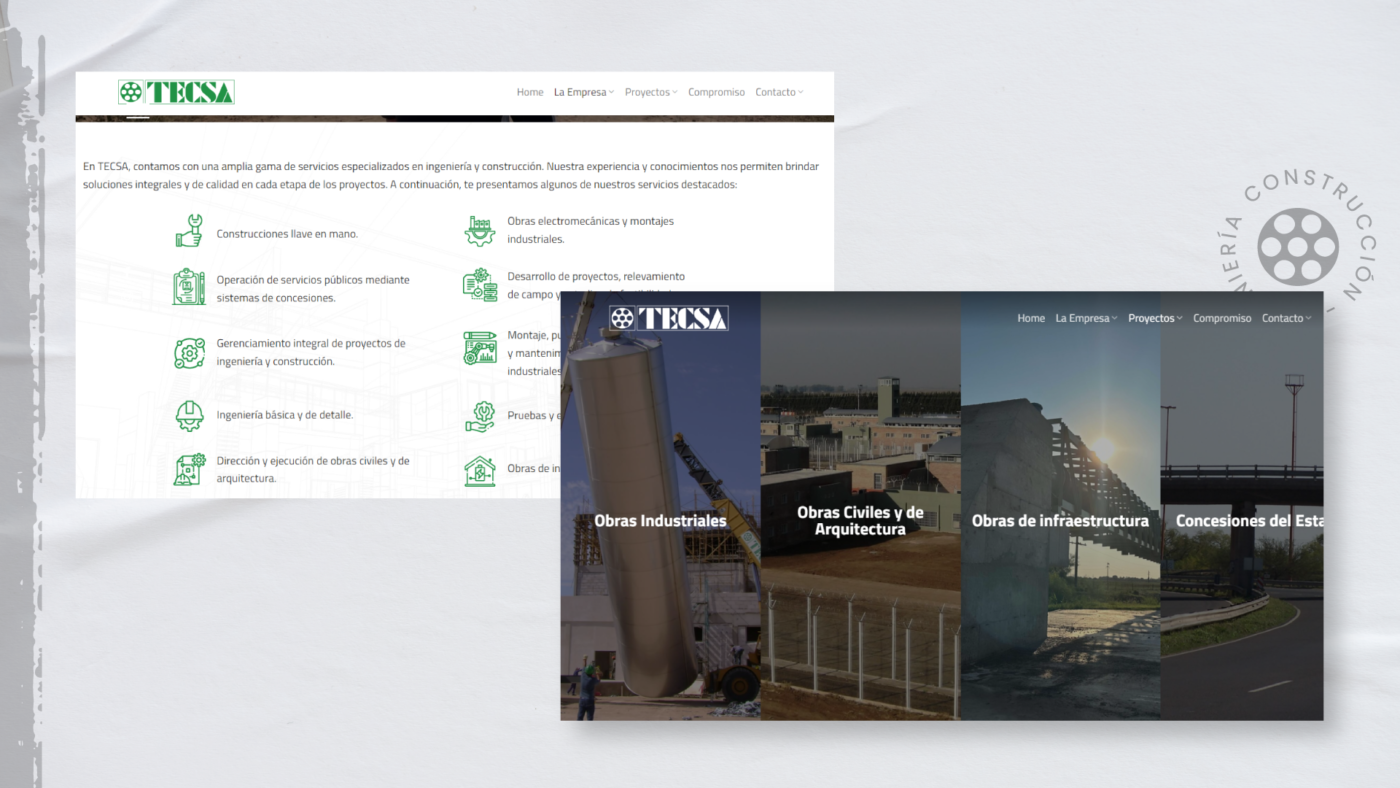The height and width of the screenshot is (788, 1400).
Task: Click the factory gear icon for Obras electromecánicas
Action: click(480, 231)
